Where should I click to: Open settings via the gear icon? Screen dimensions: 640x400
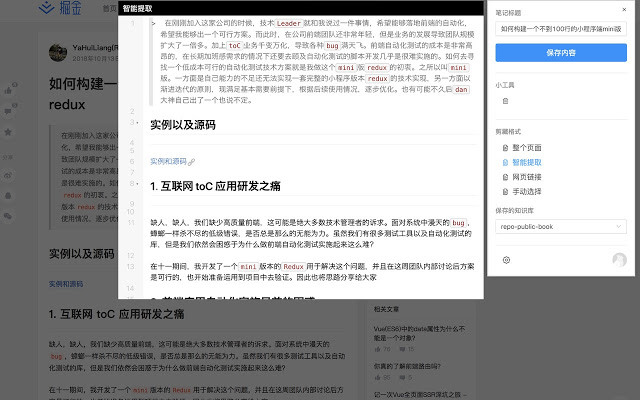pos(506,260)
